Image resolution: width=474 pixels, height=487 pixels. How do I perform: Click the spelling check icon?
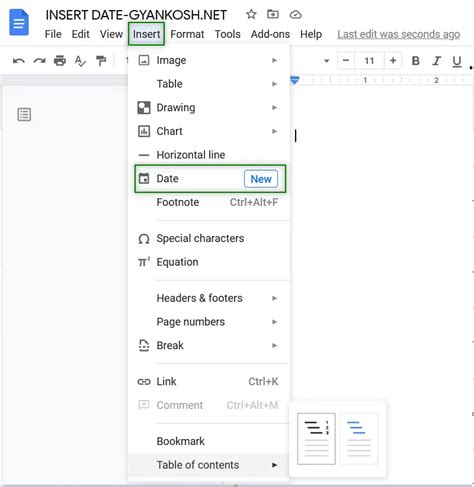[x=80, y=61]
